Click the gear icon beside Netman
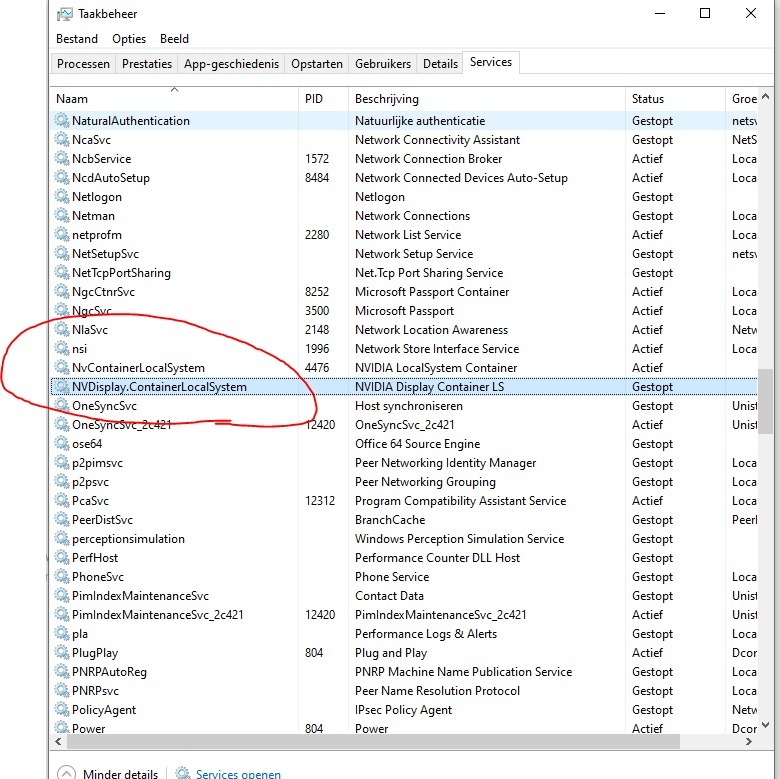This screenshot has height=779, width=780. [62, 215]
